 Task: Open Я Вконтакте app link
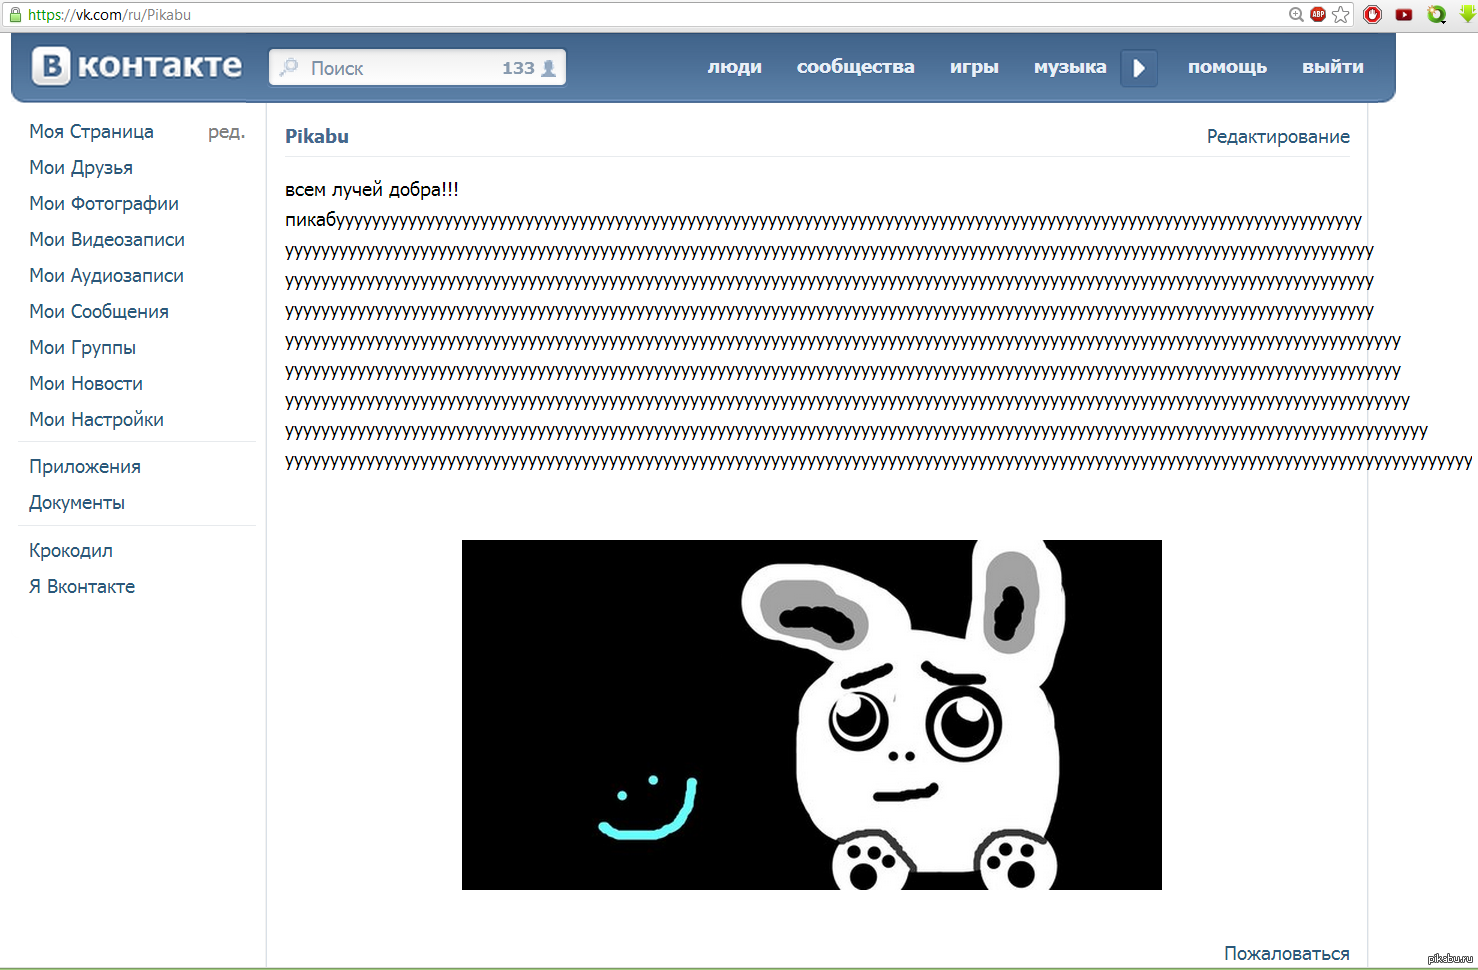82,587
